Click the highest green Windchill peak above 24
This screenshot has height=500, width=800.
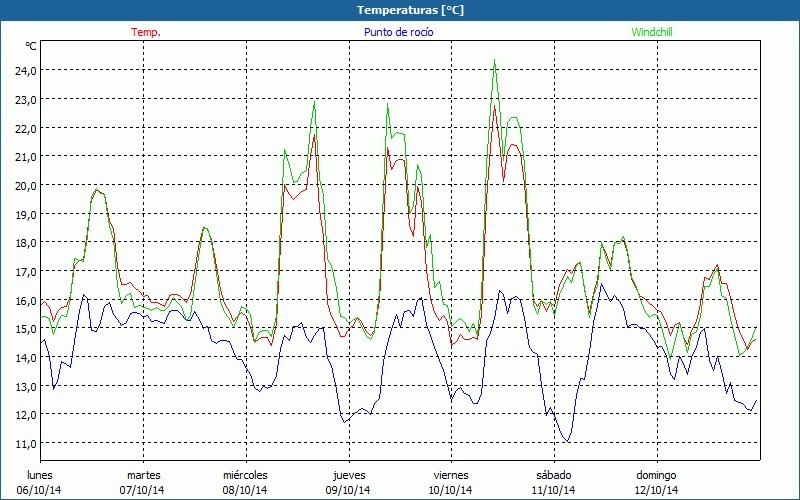tap(494, 60)
